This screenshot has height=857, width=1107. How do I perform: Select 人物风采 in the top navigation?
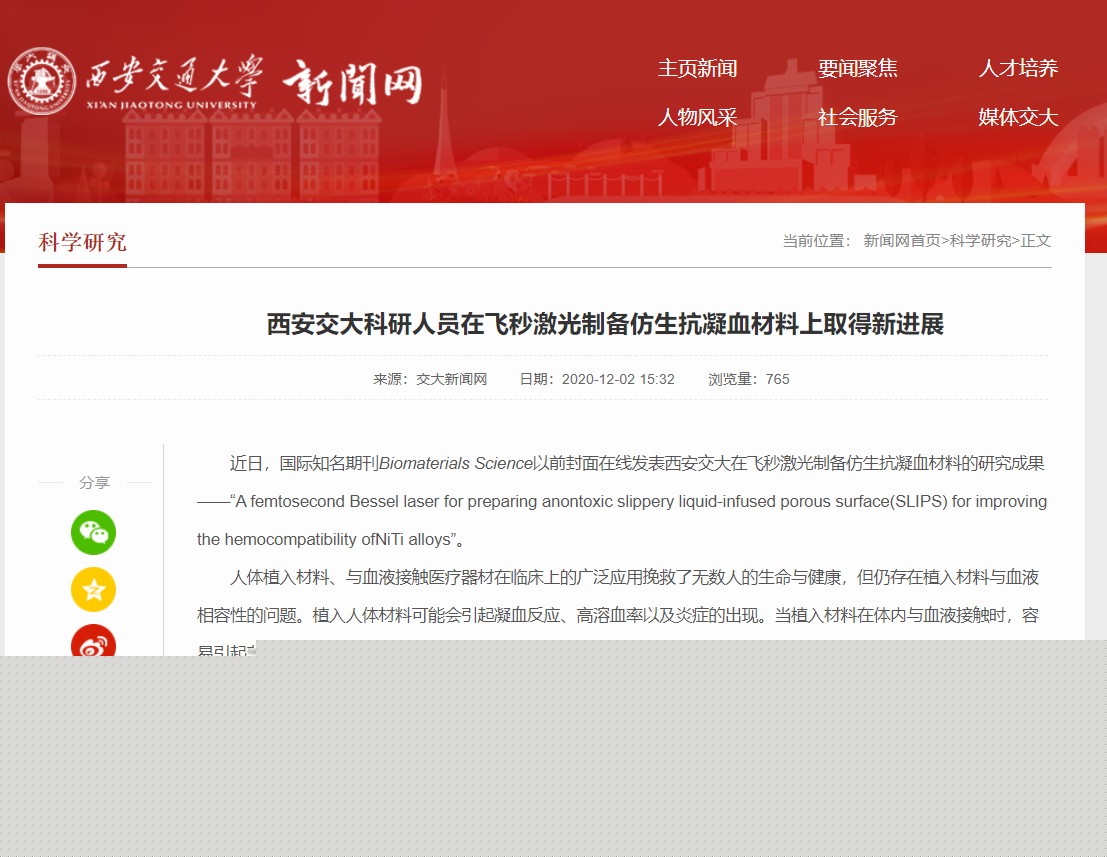pyautogui.click(x=697, y=117)
